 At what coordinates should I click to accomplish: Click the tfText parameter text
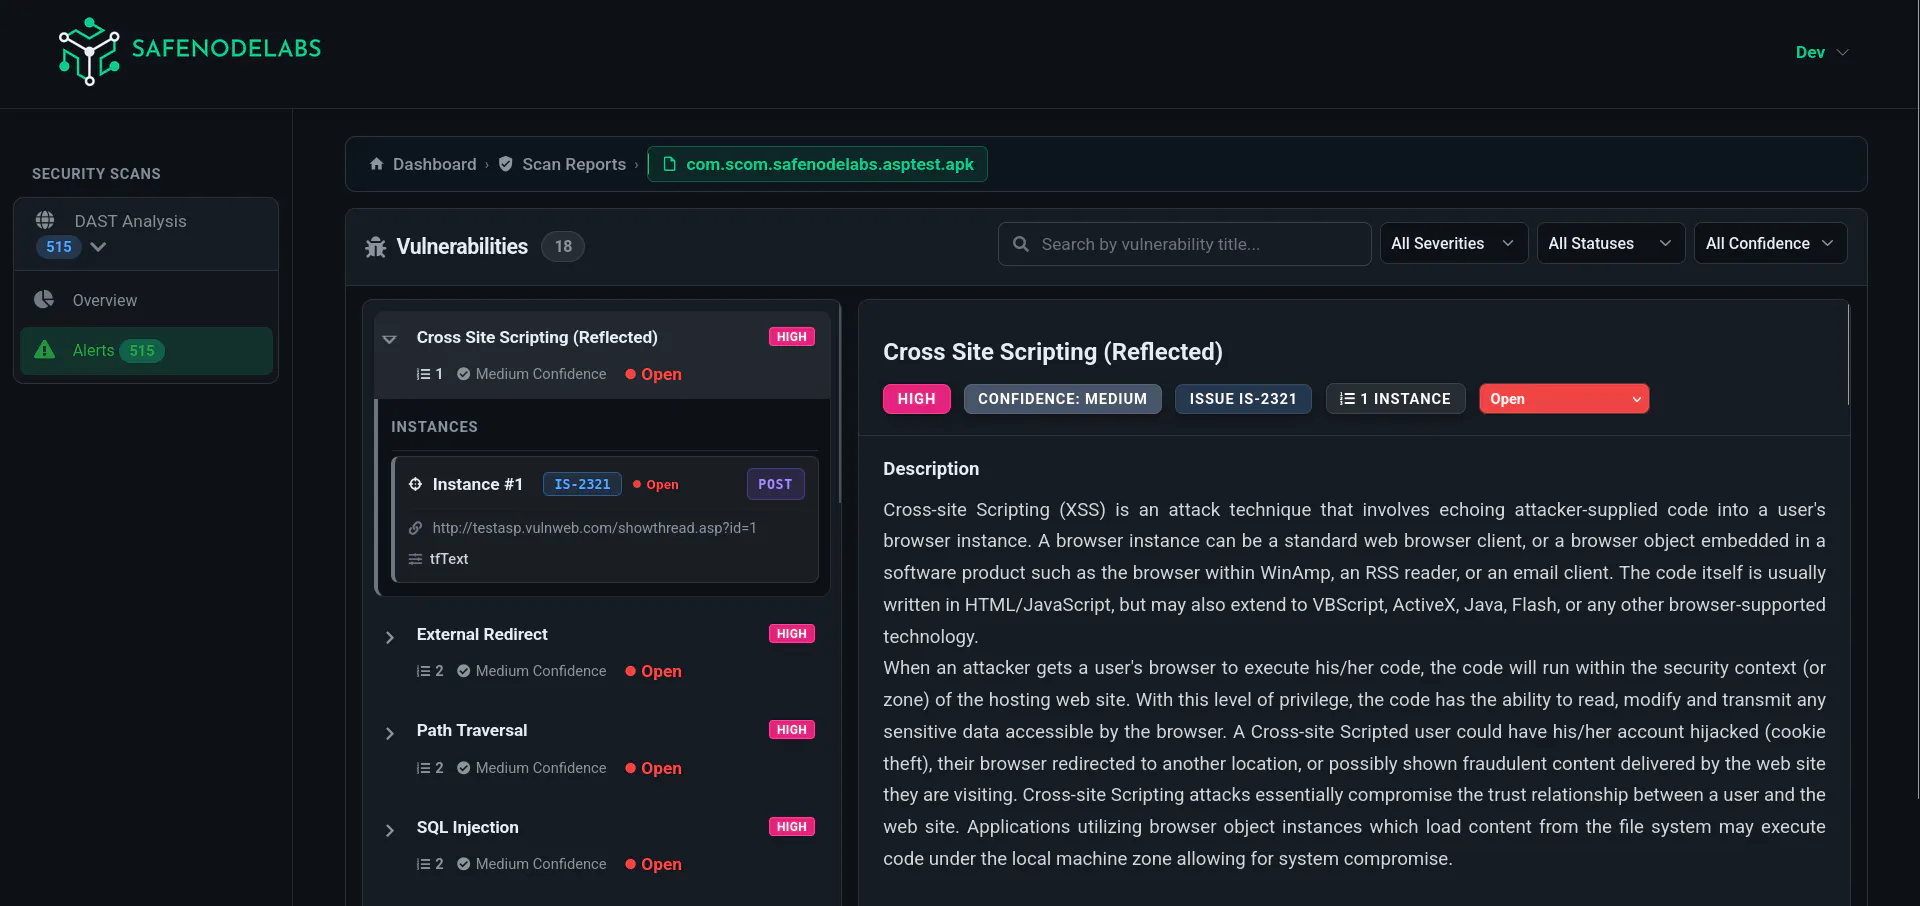[449, 559]
